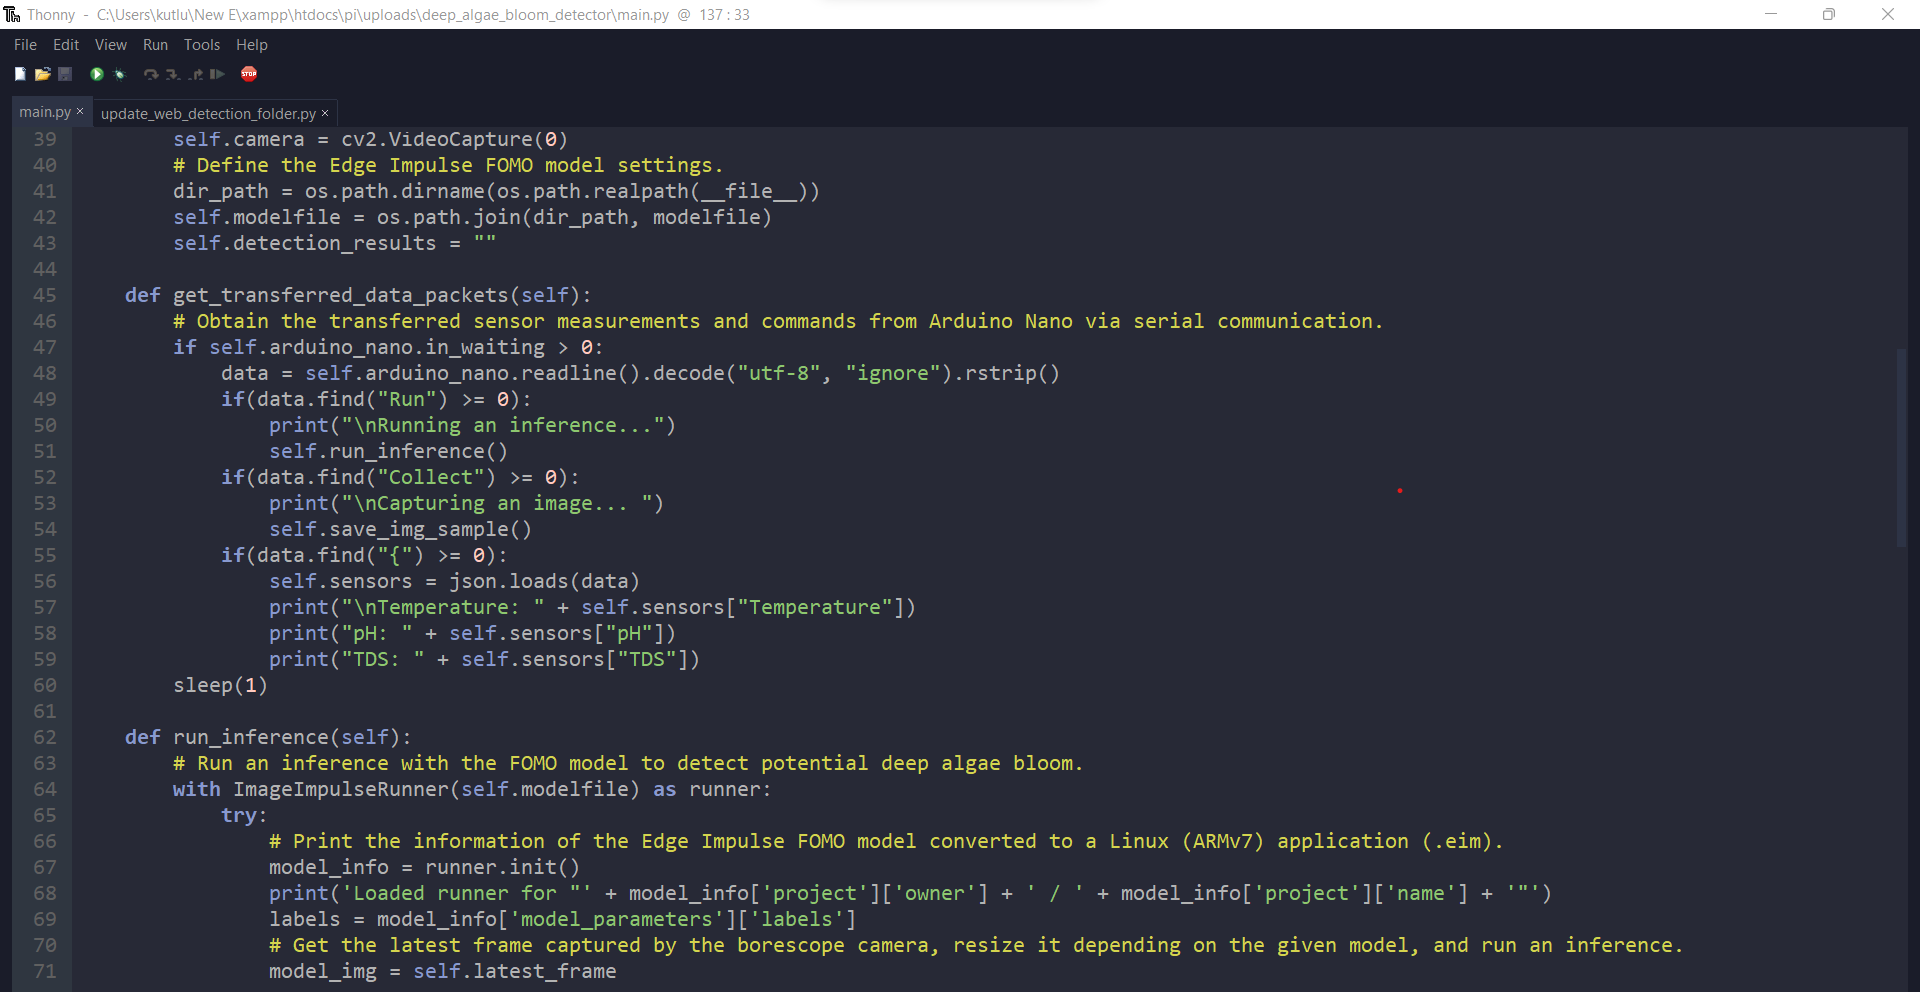Image resolution: width=1920 pixels, height=992 pixels.
Task: Step into the function call
Action: (x=173, y=74)
